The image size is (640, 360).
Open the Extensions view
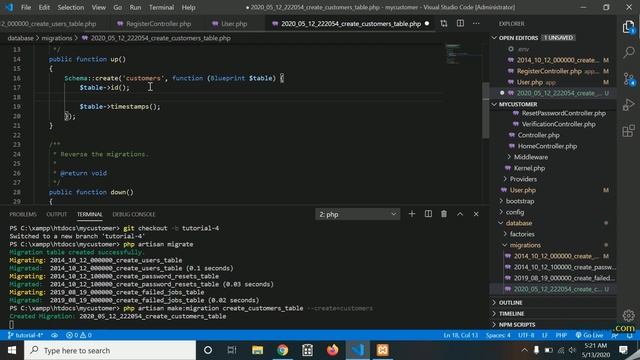(x=629, y=131)
